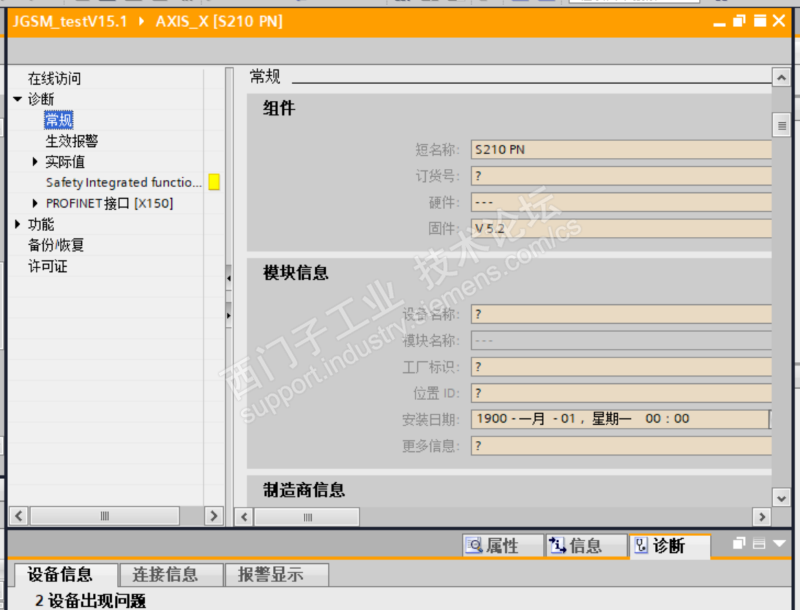Click the 模块名称 field
The height and width of the screenshot is (610, 800).
[621, 340]
